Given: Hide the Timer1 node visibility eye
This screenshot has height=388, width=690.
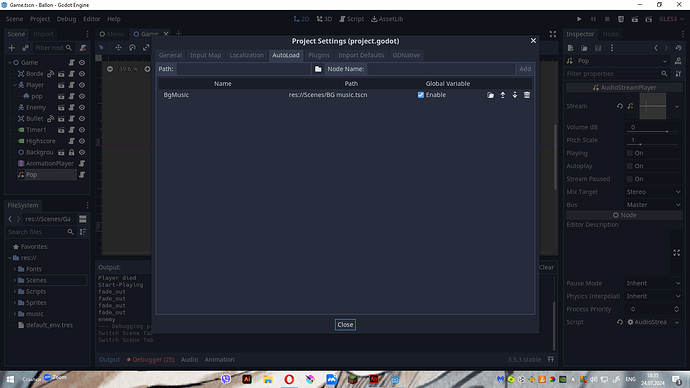Looking at the screenshot, I should (x=82, y=130).
